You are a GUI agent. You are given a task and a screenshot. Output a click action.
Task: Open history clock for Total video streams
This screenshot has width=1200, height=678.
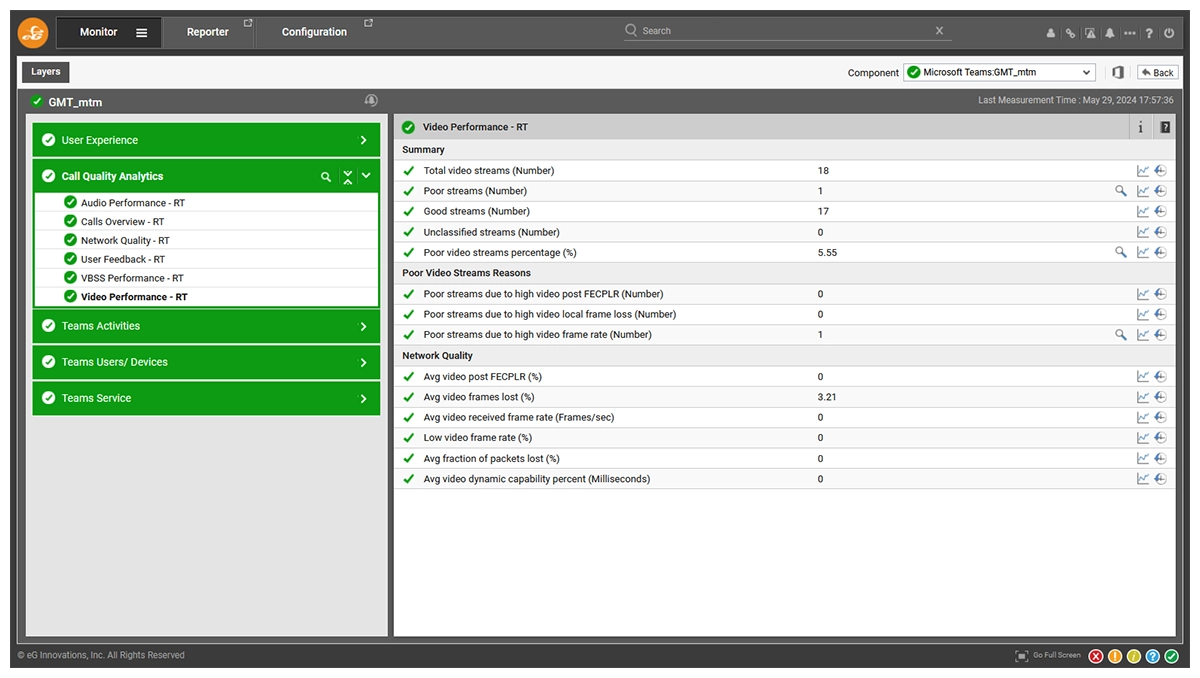(1160, 171)
